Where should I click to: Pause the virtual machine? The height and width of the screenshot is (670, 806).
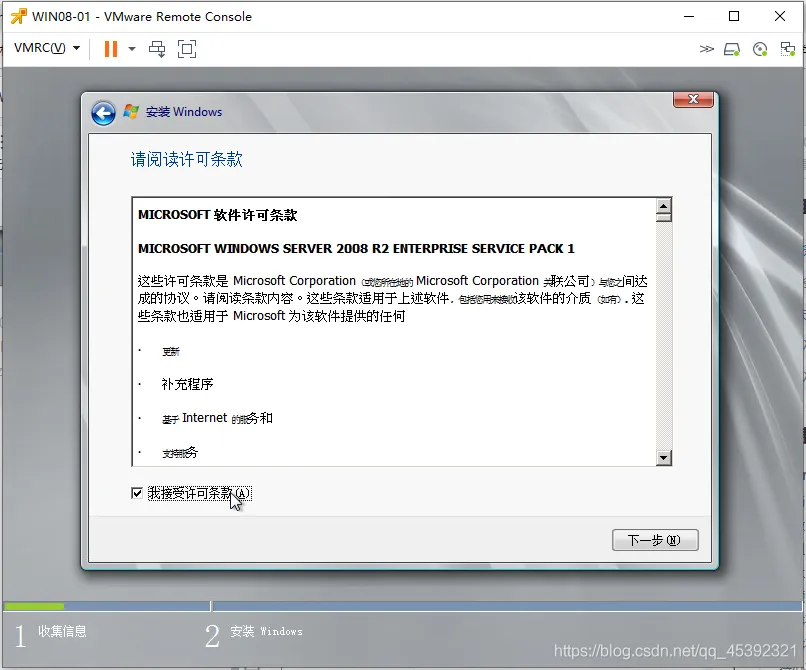point(111,49)
